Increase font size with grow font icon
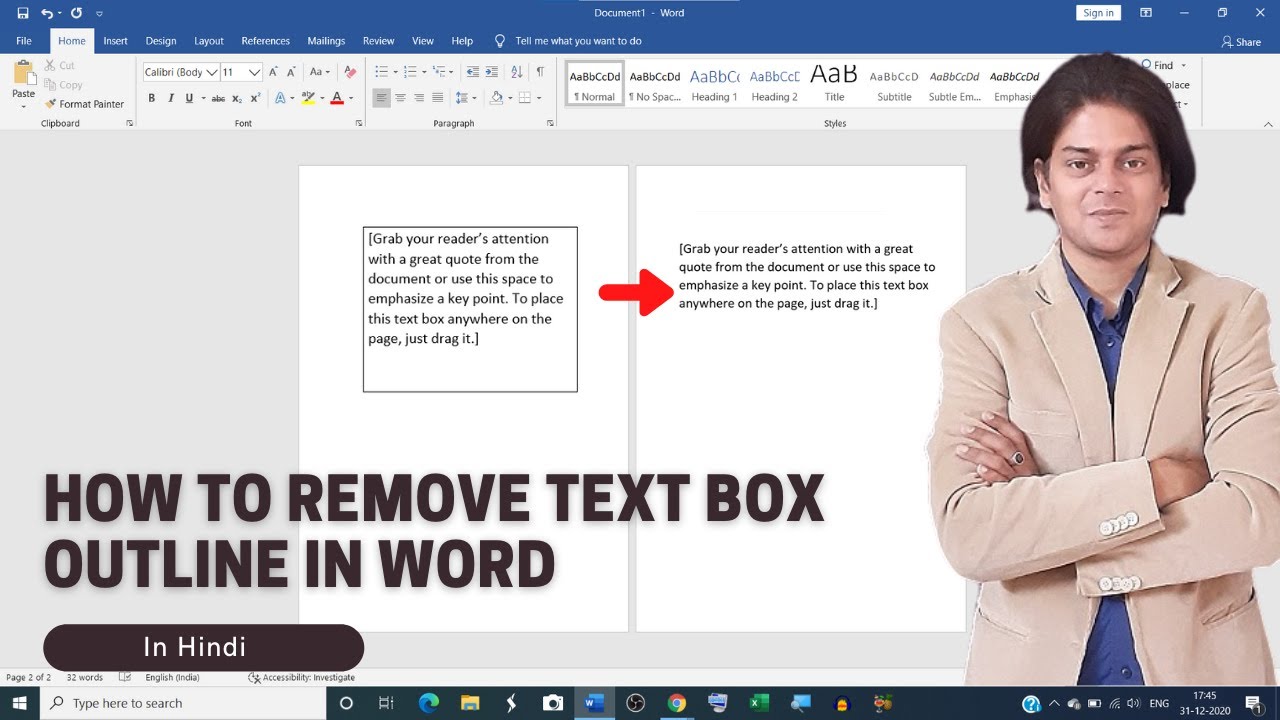The image size is (1280, 720). [274, 72]
